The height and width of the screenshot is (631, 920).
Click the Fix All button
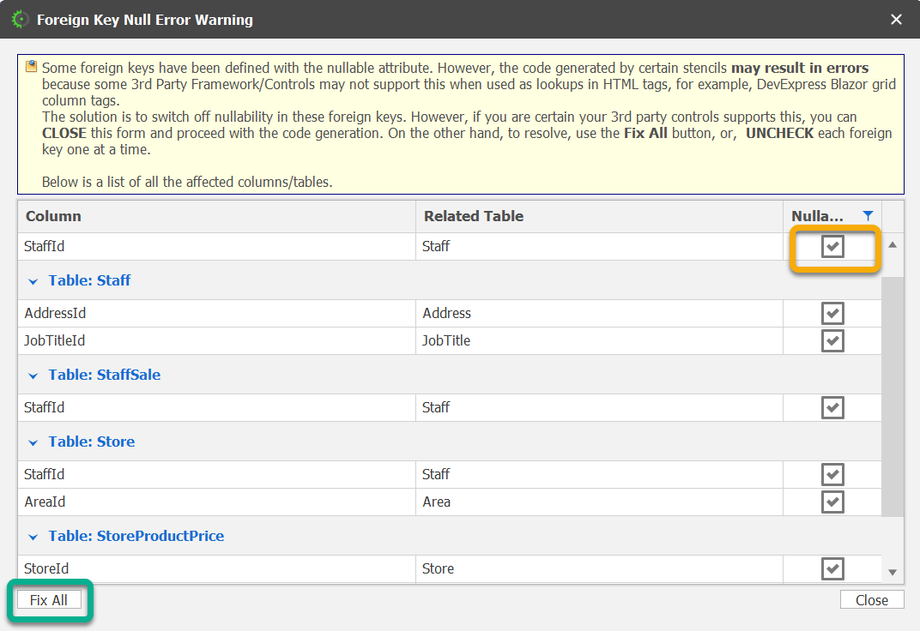pyautogui.click(x=49, y=600)
